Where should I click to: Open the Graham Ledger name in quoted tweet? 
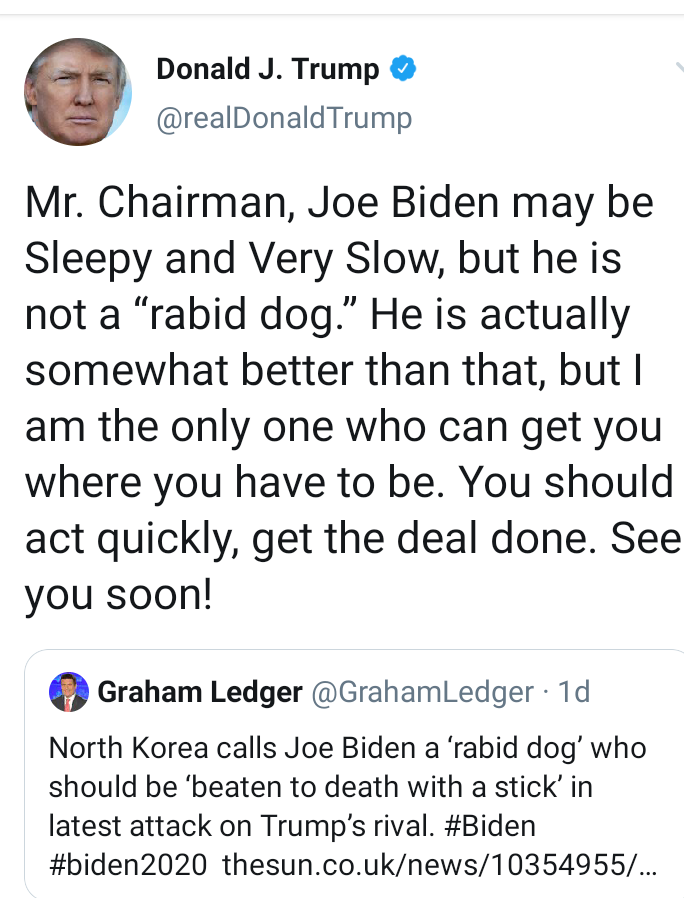coord(200,692)
